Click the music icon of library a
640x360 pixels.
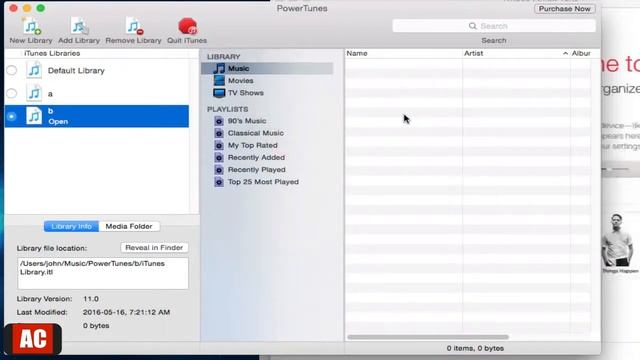coord(34,93)
